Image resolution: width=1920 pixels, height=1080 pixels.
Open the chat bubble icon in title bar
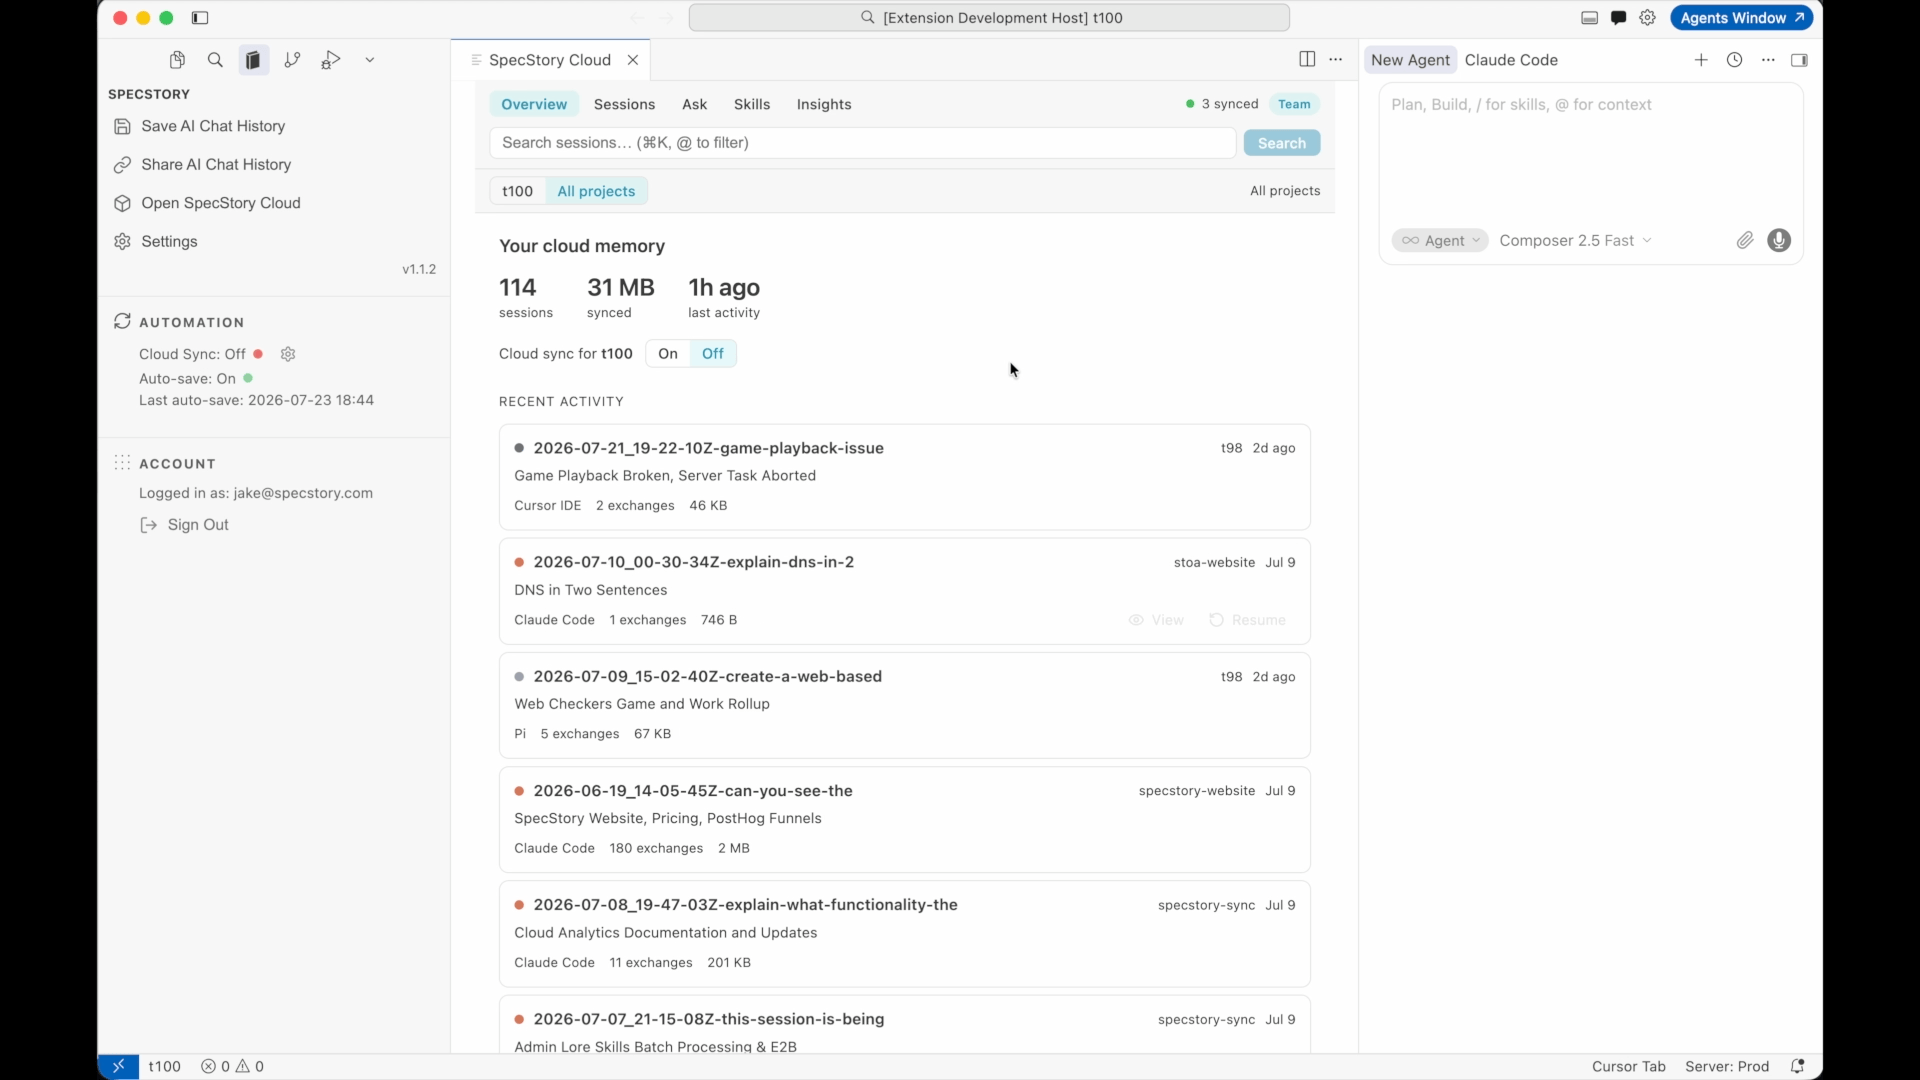pos(1619,18)
